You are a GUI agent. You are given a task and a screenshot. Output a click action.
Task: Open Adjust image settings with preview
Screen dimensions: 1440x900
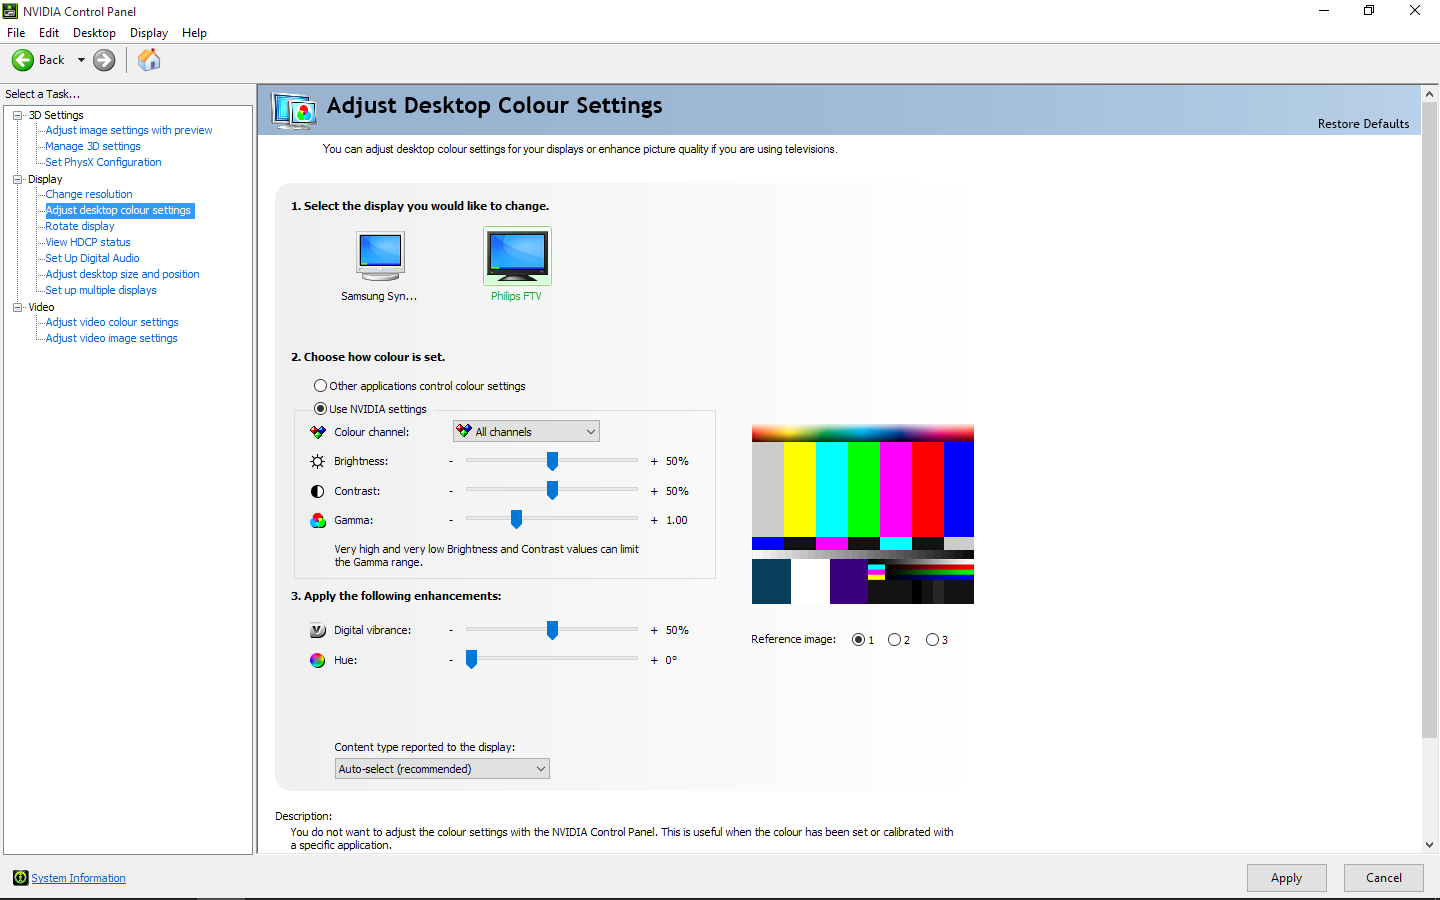pyautogui.click(x=129, y=130)
